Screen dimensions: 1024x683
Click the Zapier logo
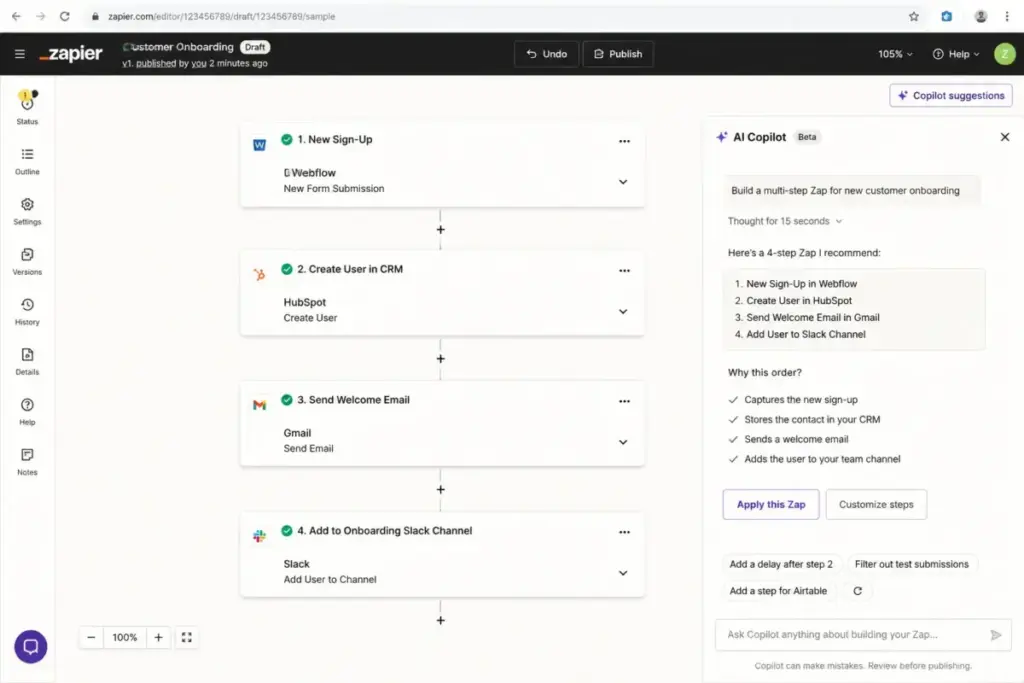tap(71, 54)
